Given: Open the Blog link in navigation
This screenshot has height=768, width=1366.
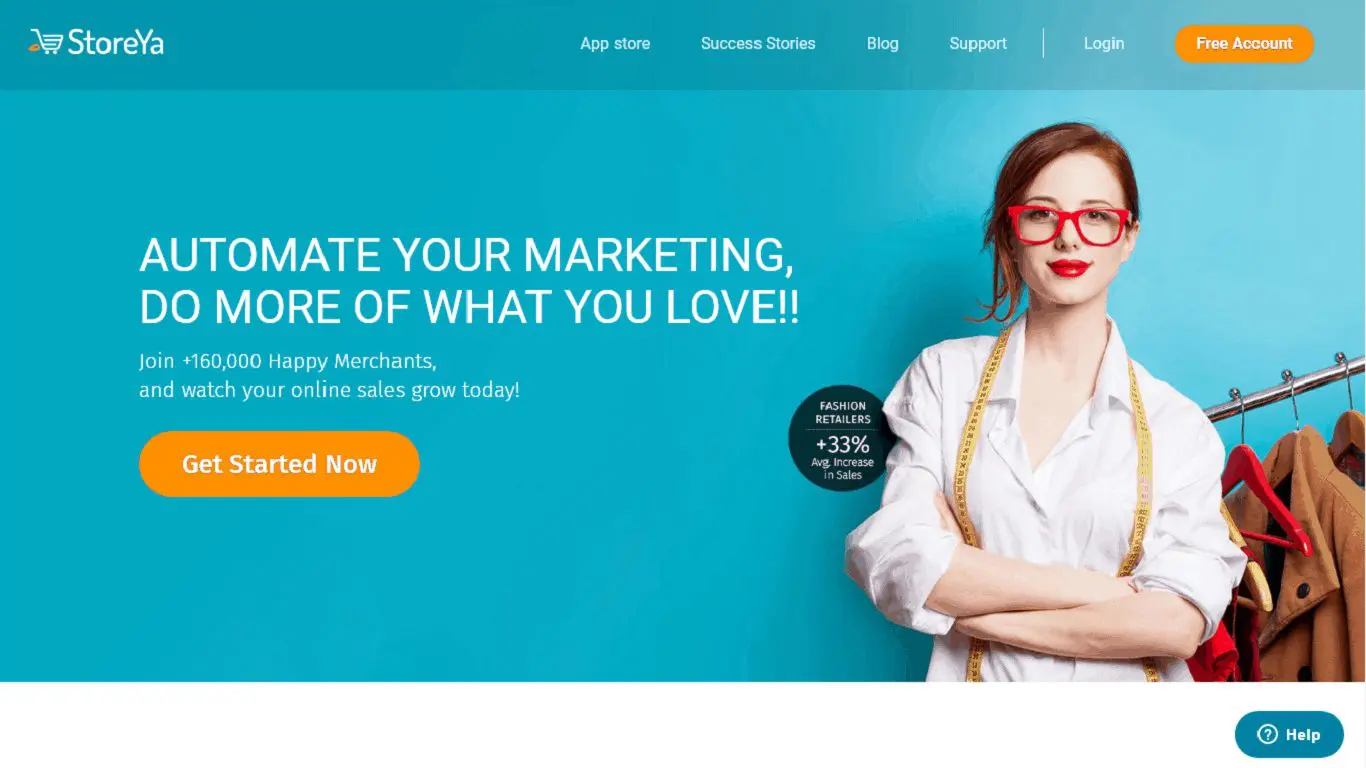Looking at the screenshot, I should pos(882,44).
